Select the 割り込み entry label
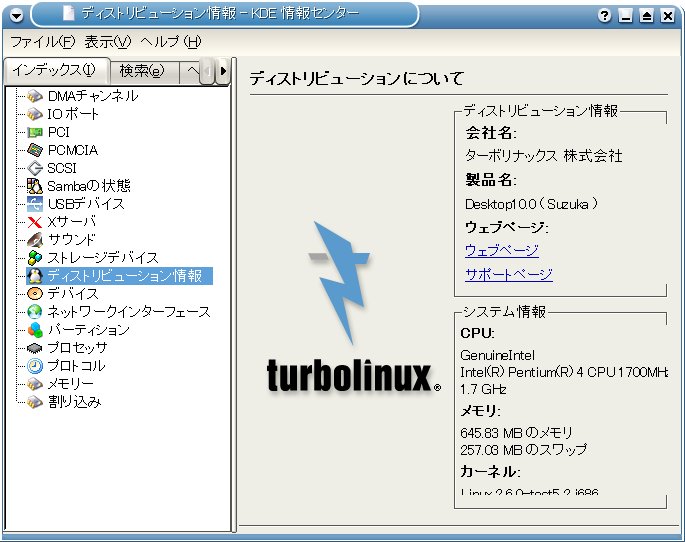The image size is (685, 542). click(x=74, y=401)
